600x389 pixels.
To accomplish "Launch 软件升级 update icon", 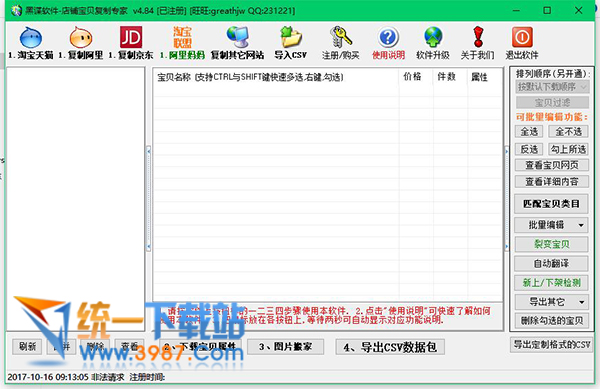I will tap(433, 37).
